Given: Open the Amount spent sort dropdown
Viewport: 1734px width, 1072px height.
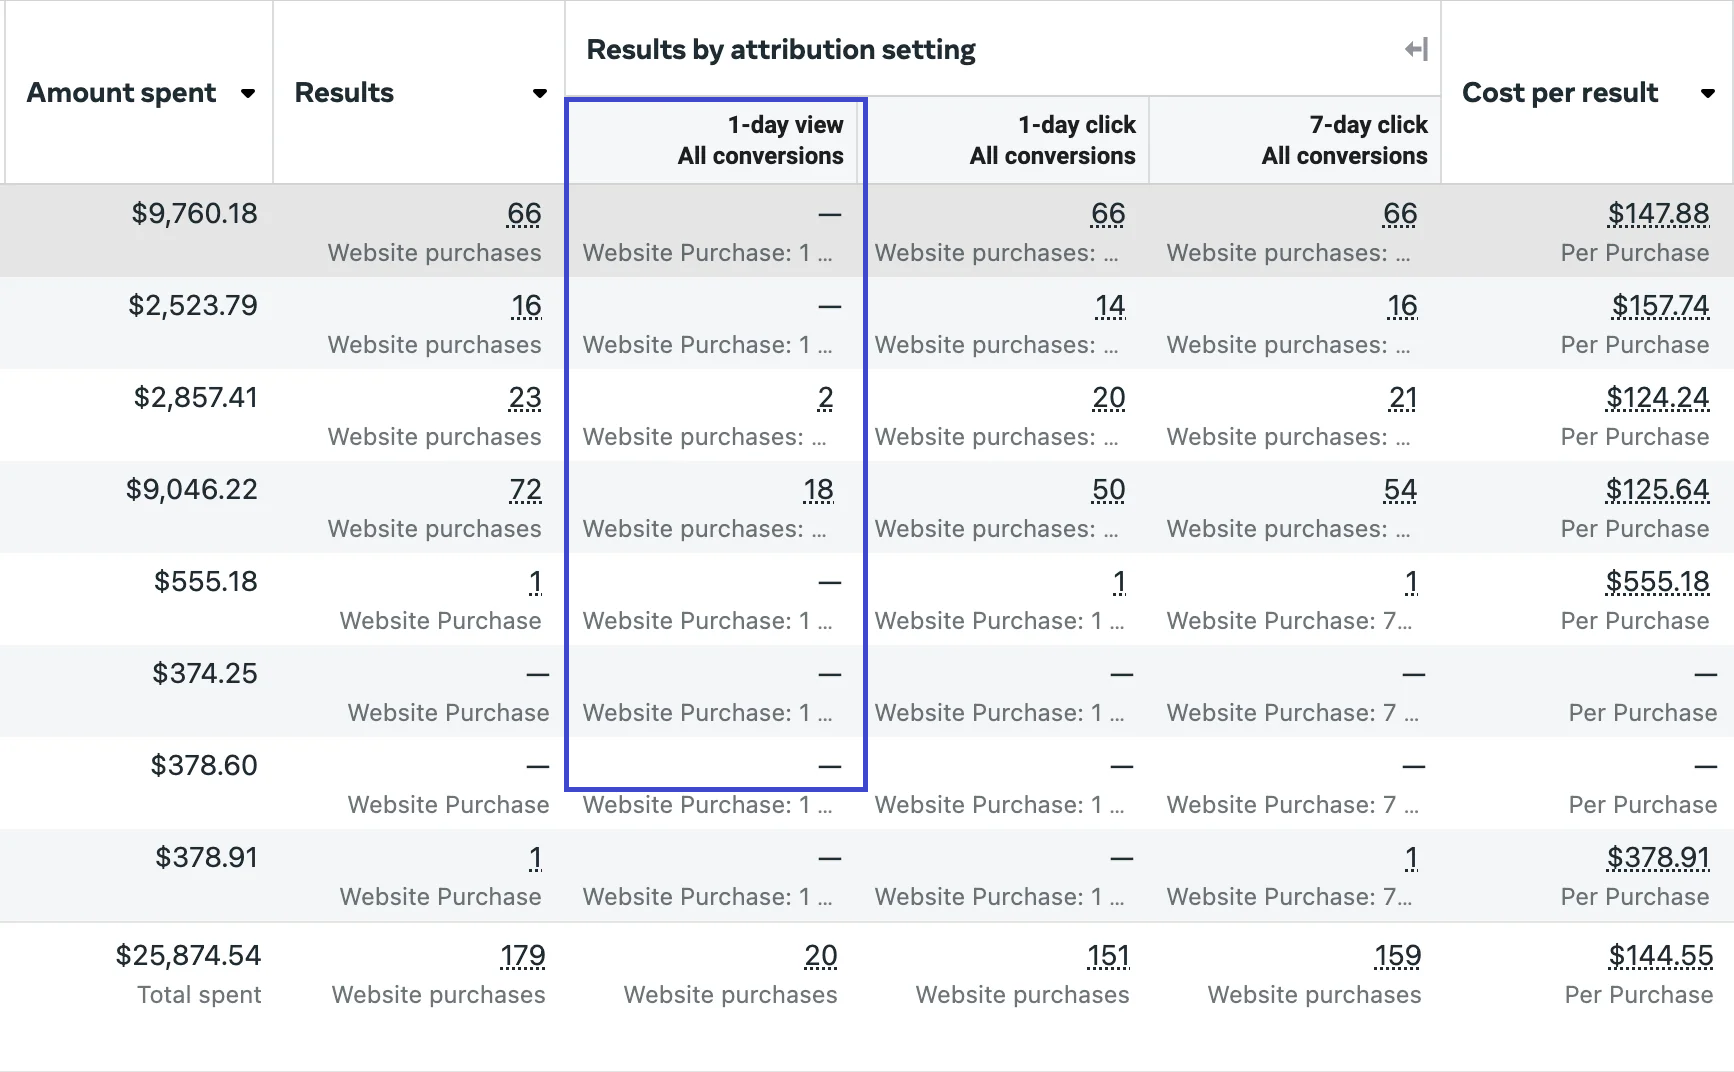Looking at the screenshot, I should pyautogui.click(x=248, y=93).
